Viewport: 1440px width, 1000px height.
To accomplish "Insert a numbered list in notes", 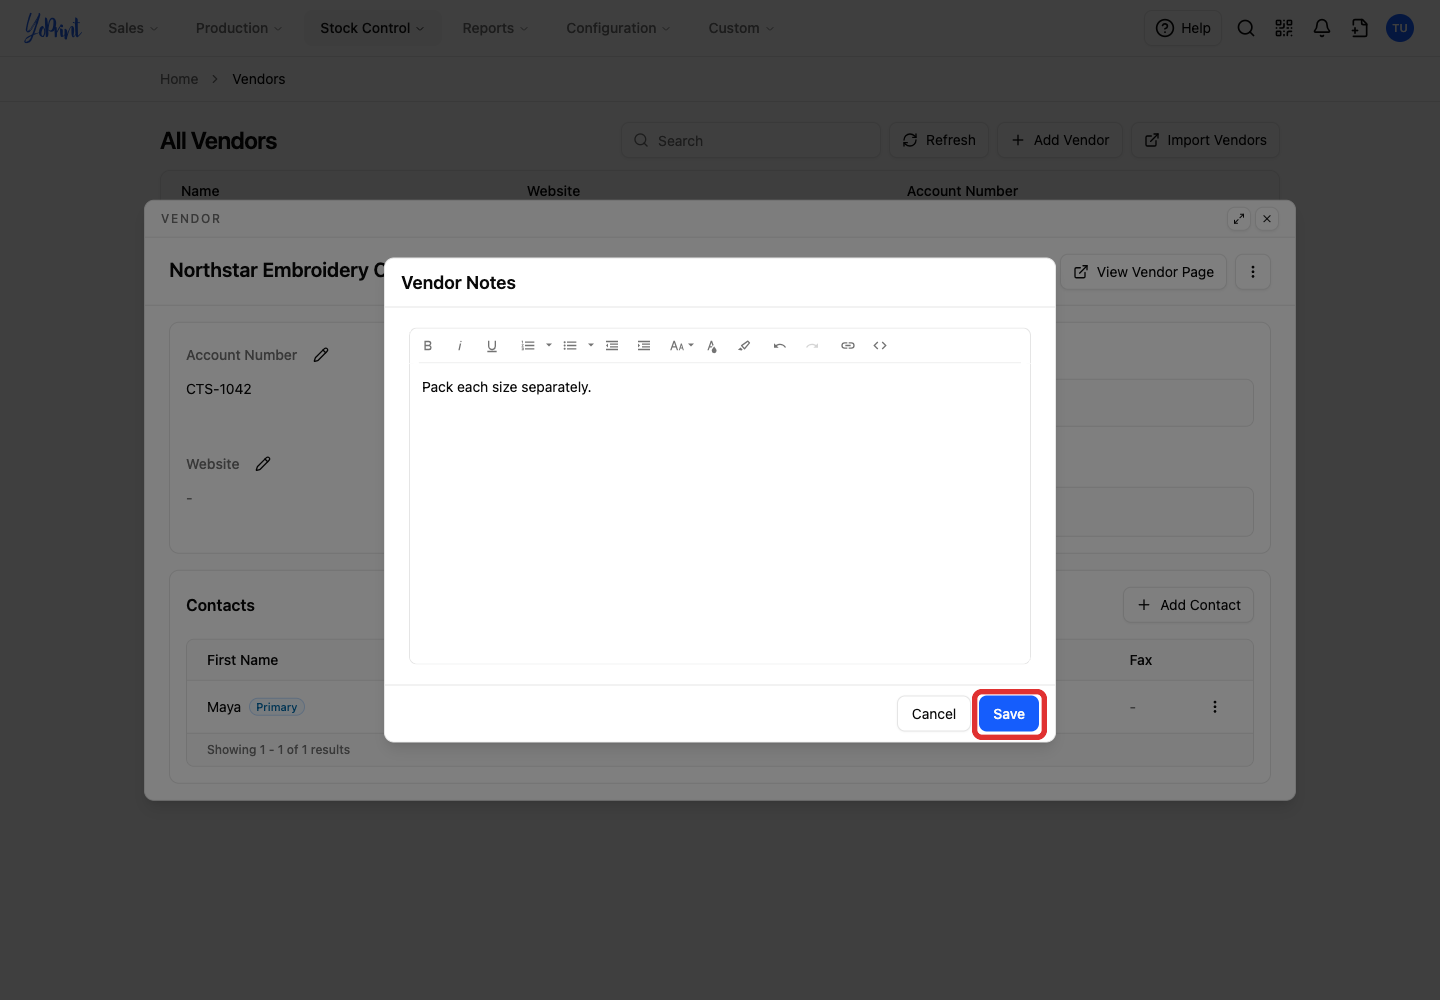I will pyautogui.click(x=528, y=346).
